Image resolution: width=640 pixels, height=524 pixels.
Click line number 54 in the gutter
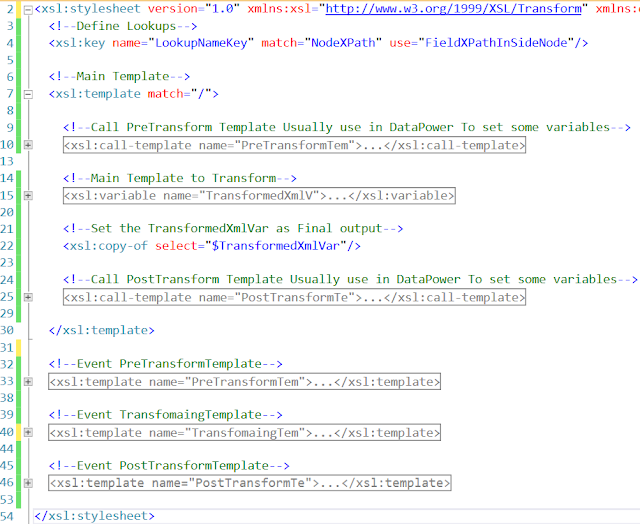tap(7, 516)
